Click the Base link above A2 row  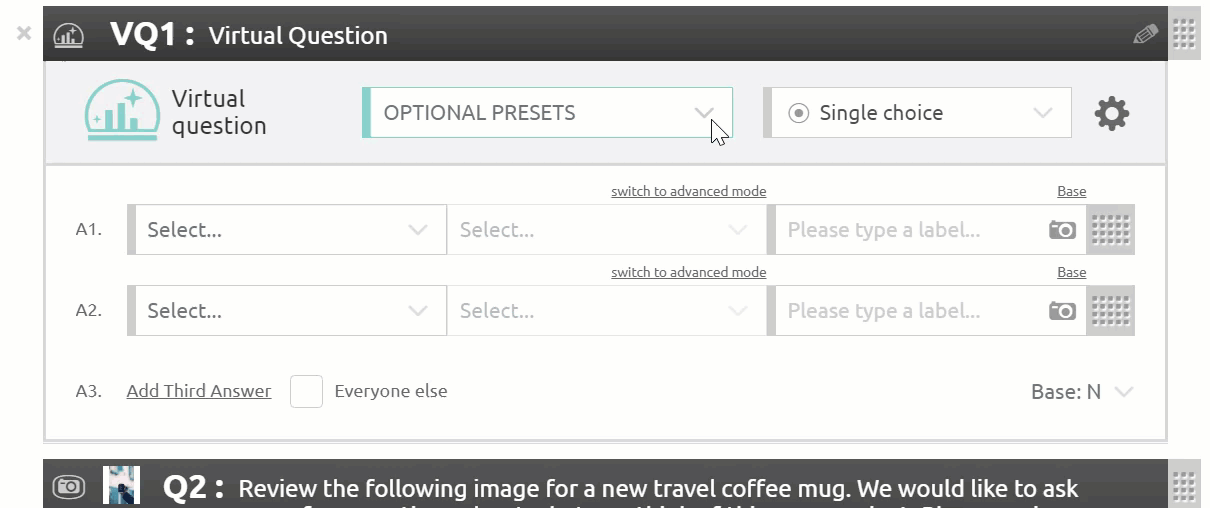point(1071,272)
